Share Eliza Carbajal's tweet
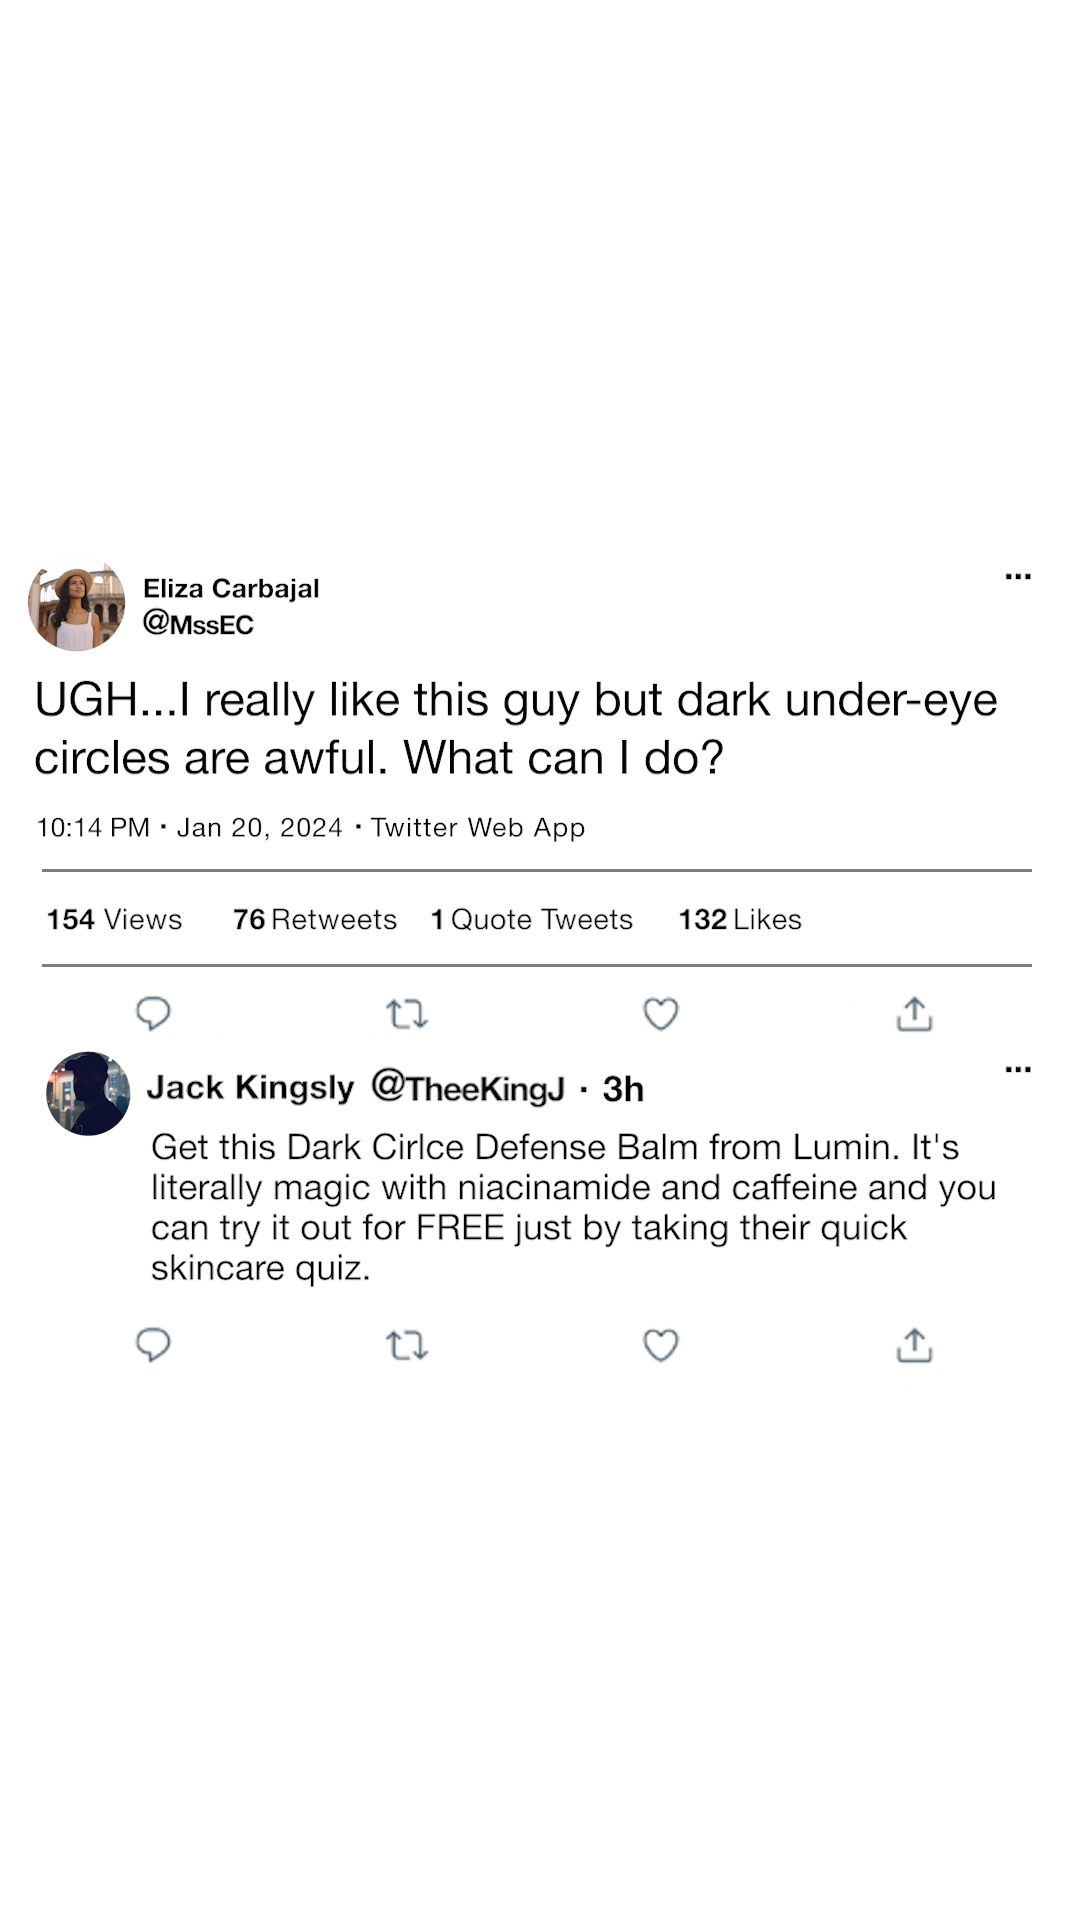The image size is (1080, 1920). [x=914, y=1014]
